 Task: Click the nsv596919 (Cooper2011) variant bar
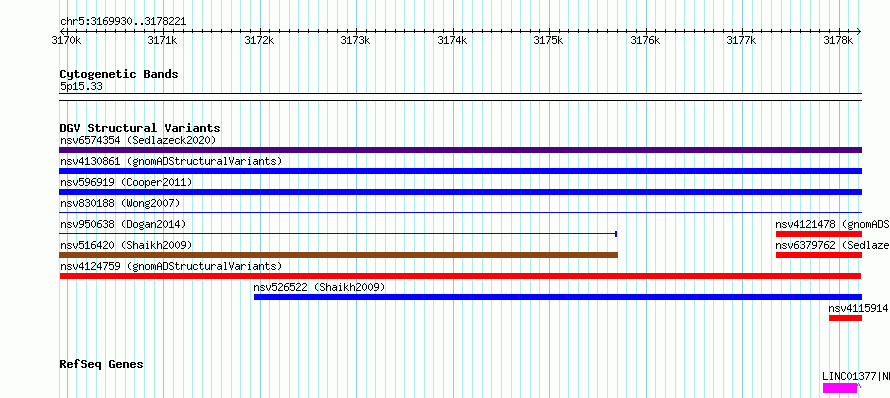click(460, 192)
